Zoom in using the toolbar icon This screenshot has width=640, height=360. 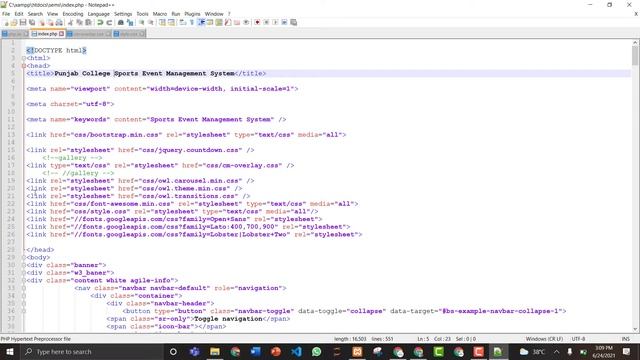[142, 22]
